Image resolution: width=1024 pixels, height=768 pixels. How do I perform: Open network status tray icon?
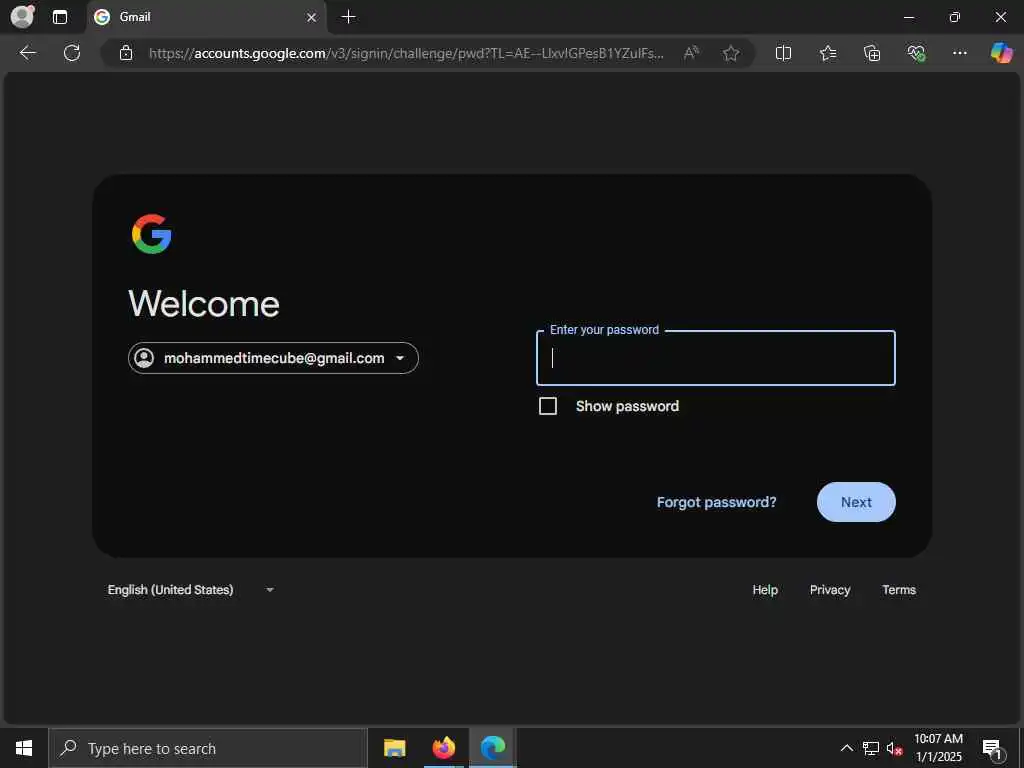coord(871,748)
